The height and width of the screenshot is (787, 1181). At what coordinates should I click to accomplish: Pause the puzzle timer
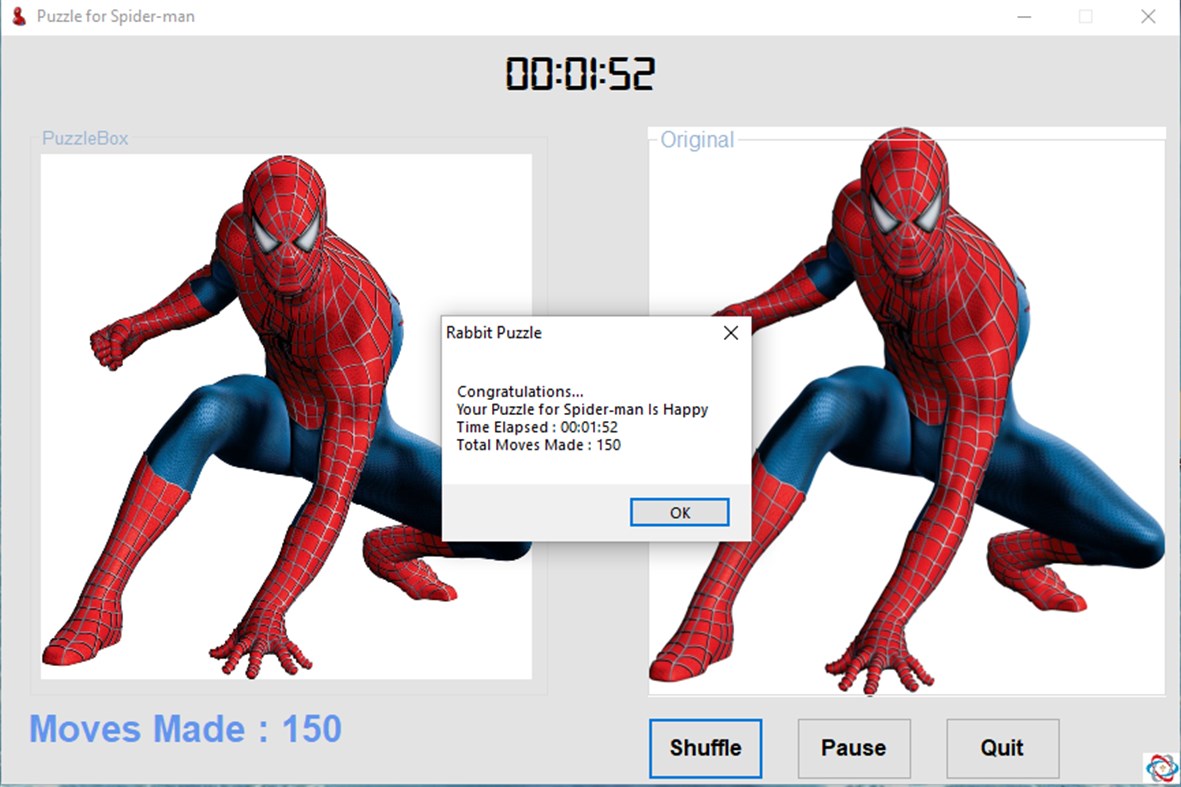tap(853, 748)
